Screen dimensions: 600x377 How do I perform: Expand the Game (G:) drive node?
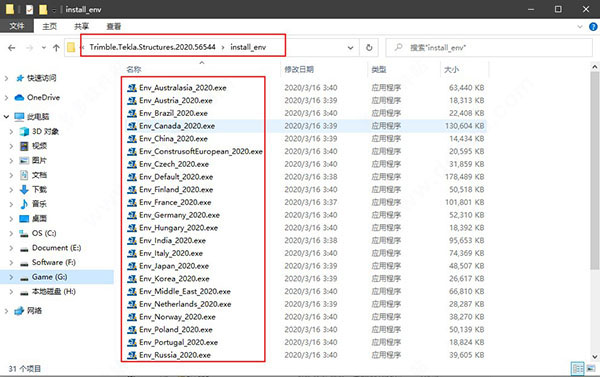pyautogui.click(x=11, y=277)
